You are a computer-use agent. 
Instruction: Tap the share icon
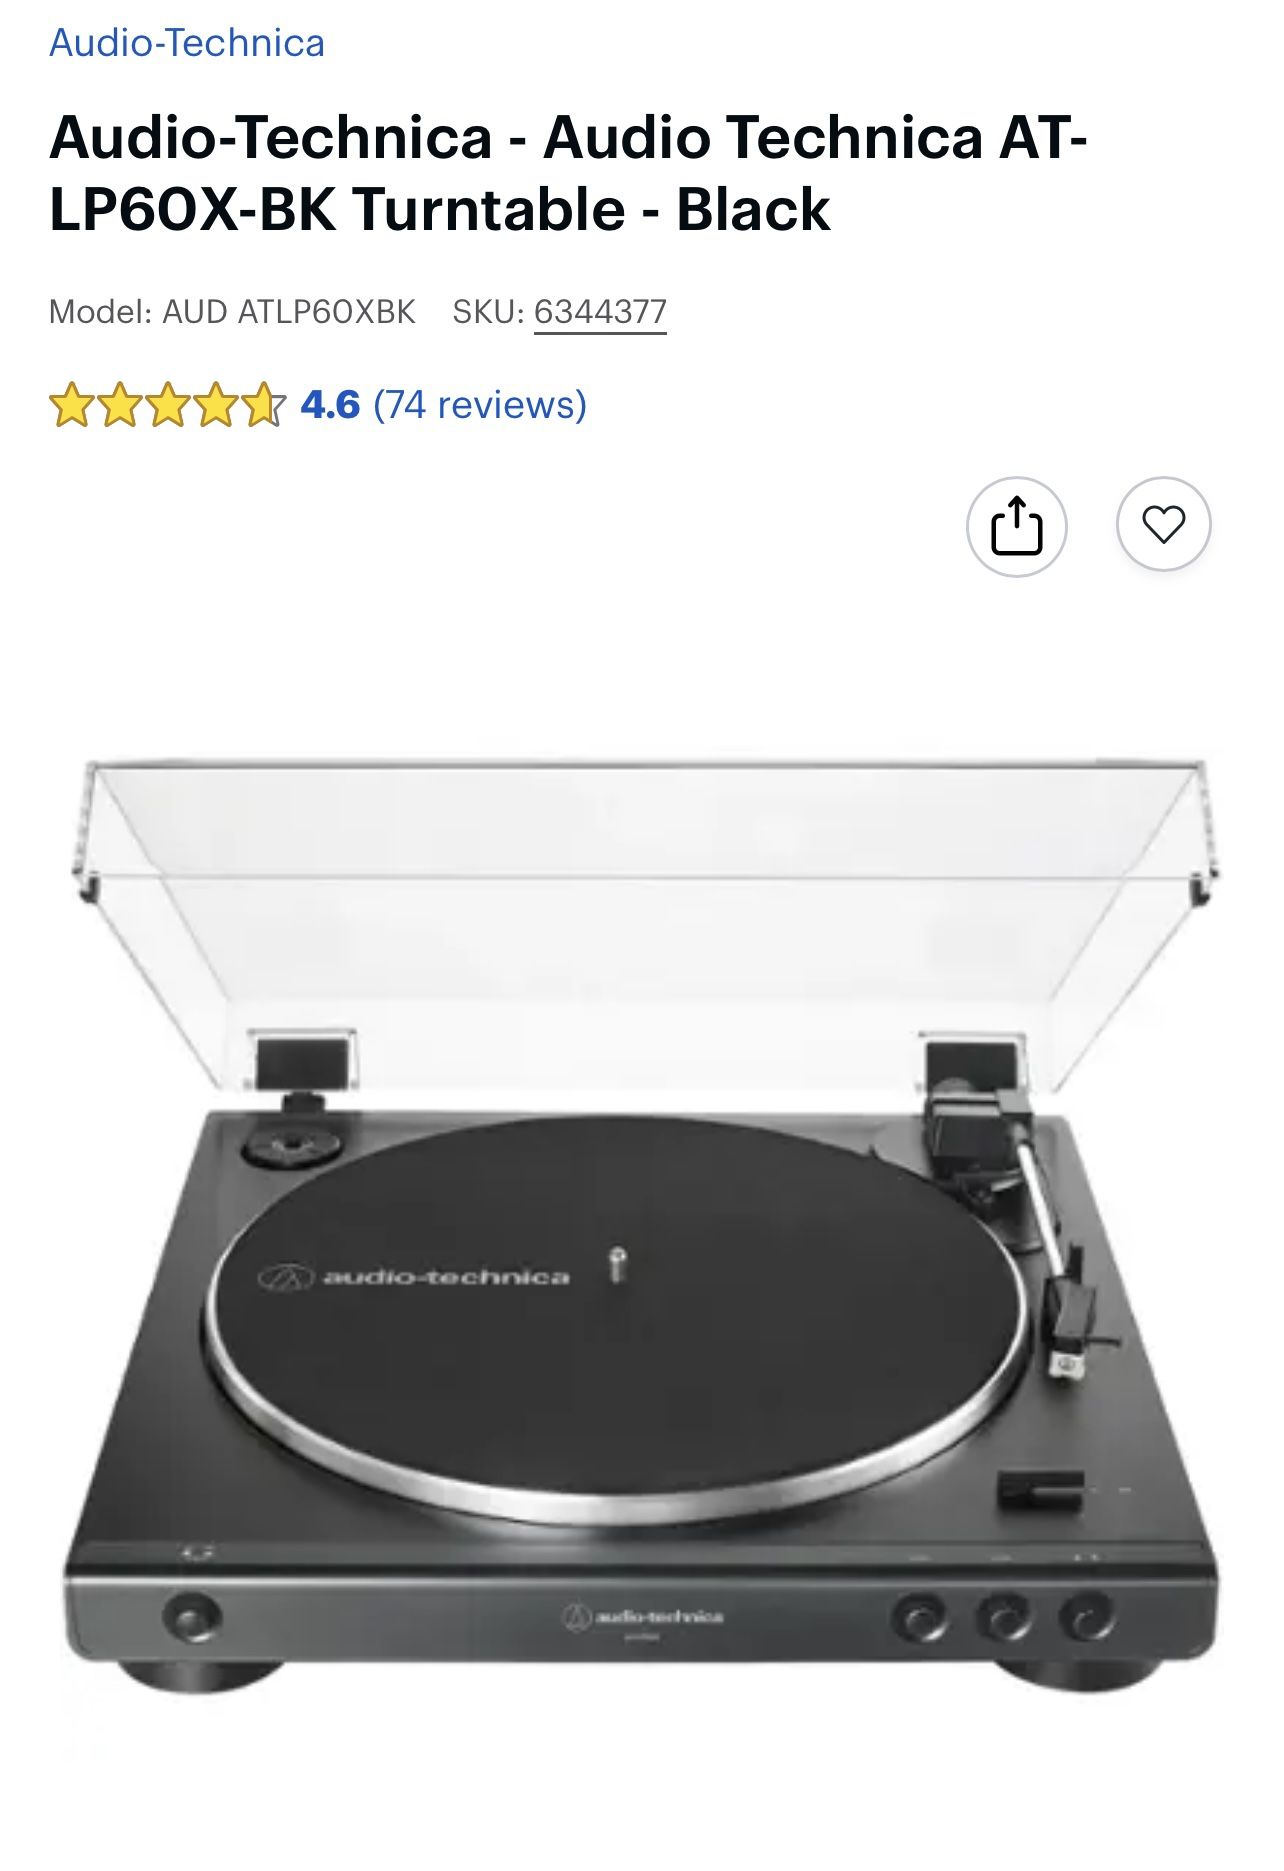coord(1016,525)
